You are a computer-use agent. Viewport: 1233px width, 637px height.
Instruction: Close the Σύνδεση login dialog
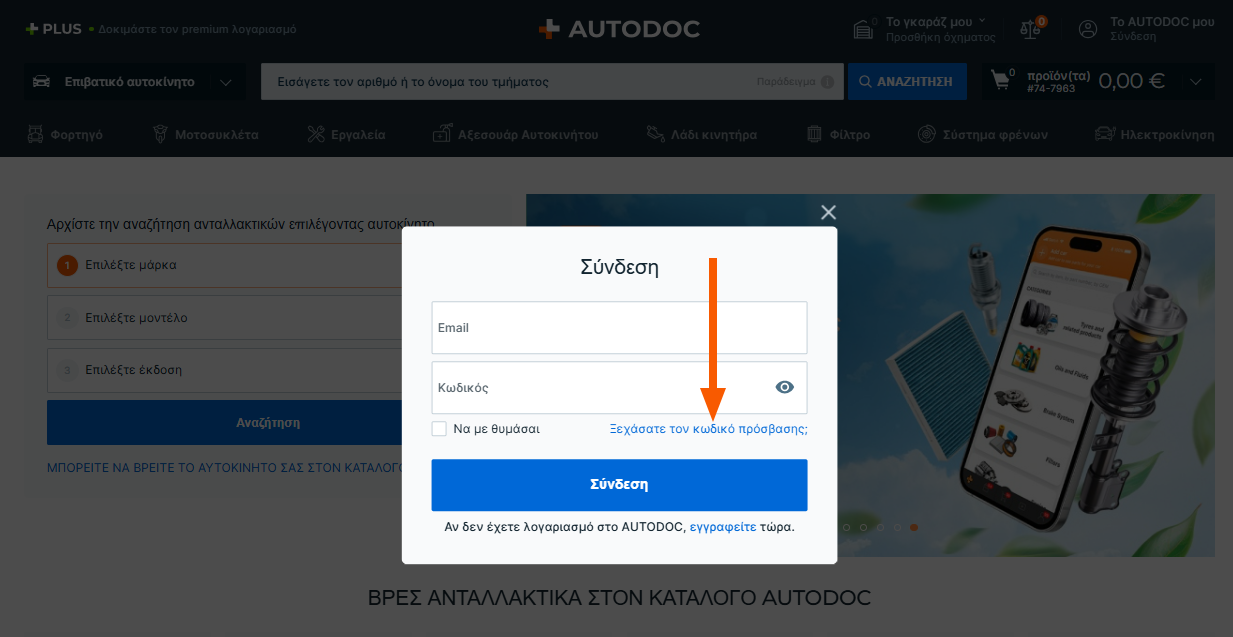tap(828, 212)
